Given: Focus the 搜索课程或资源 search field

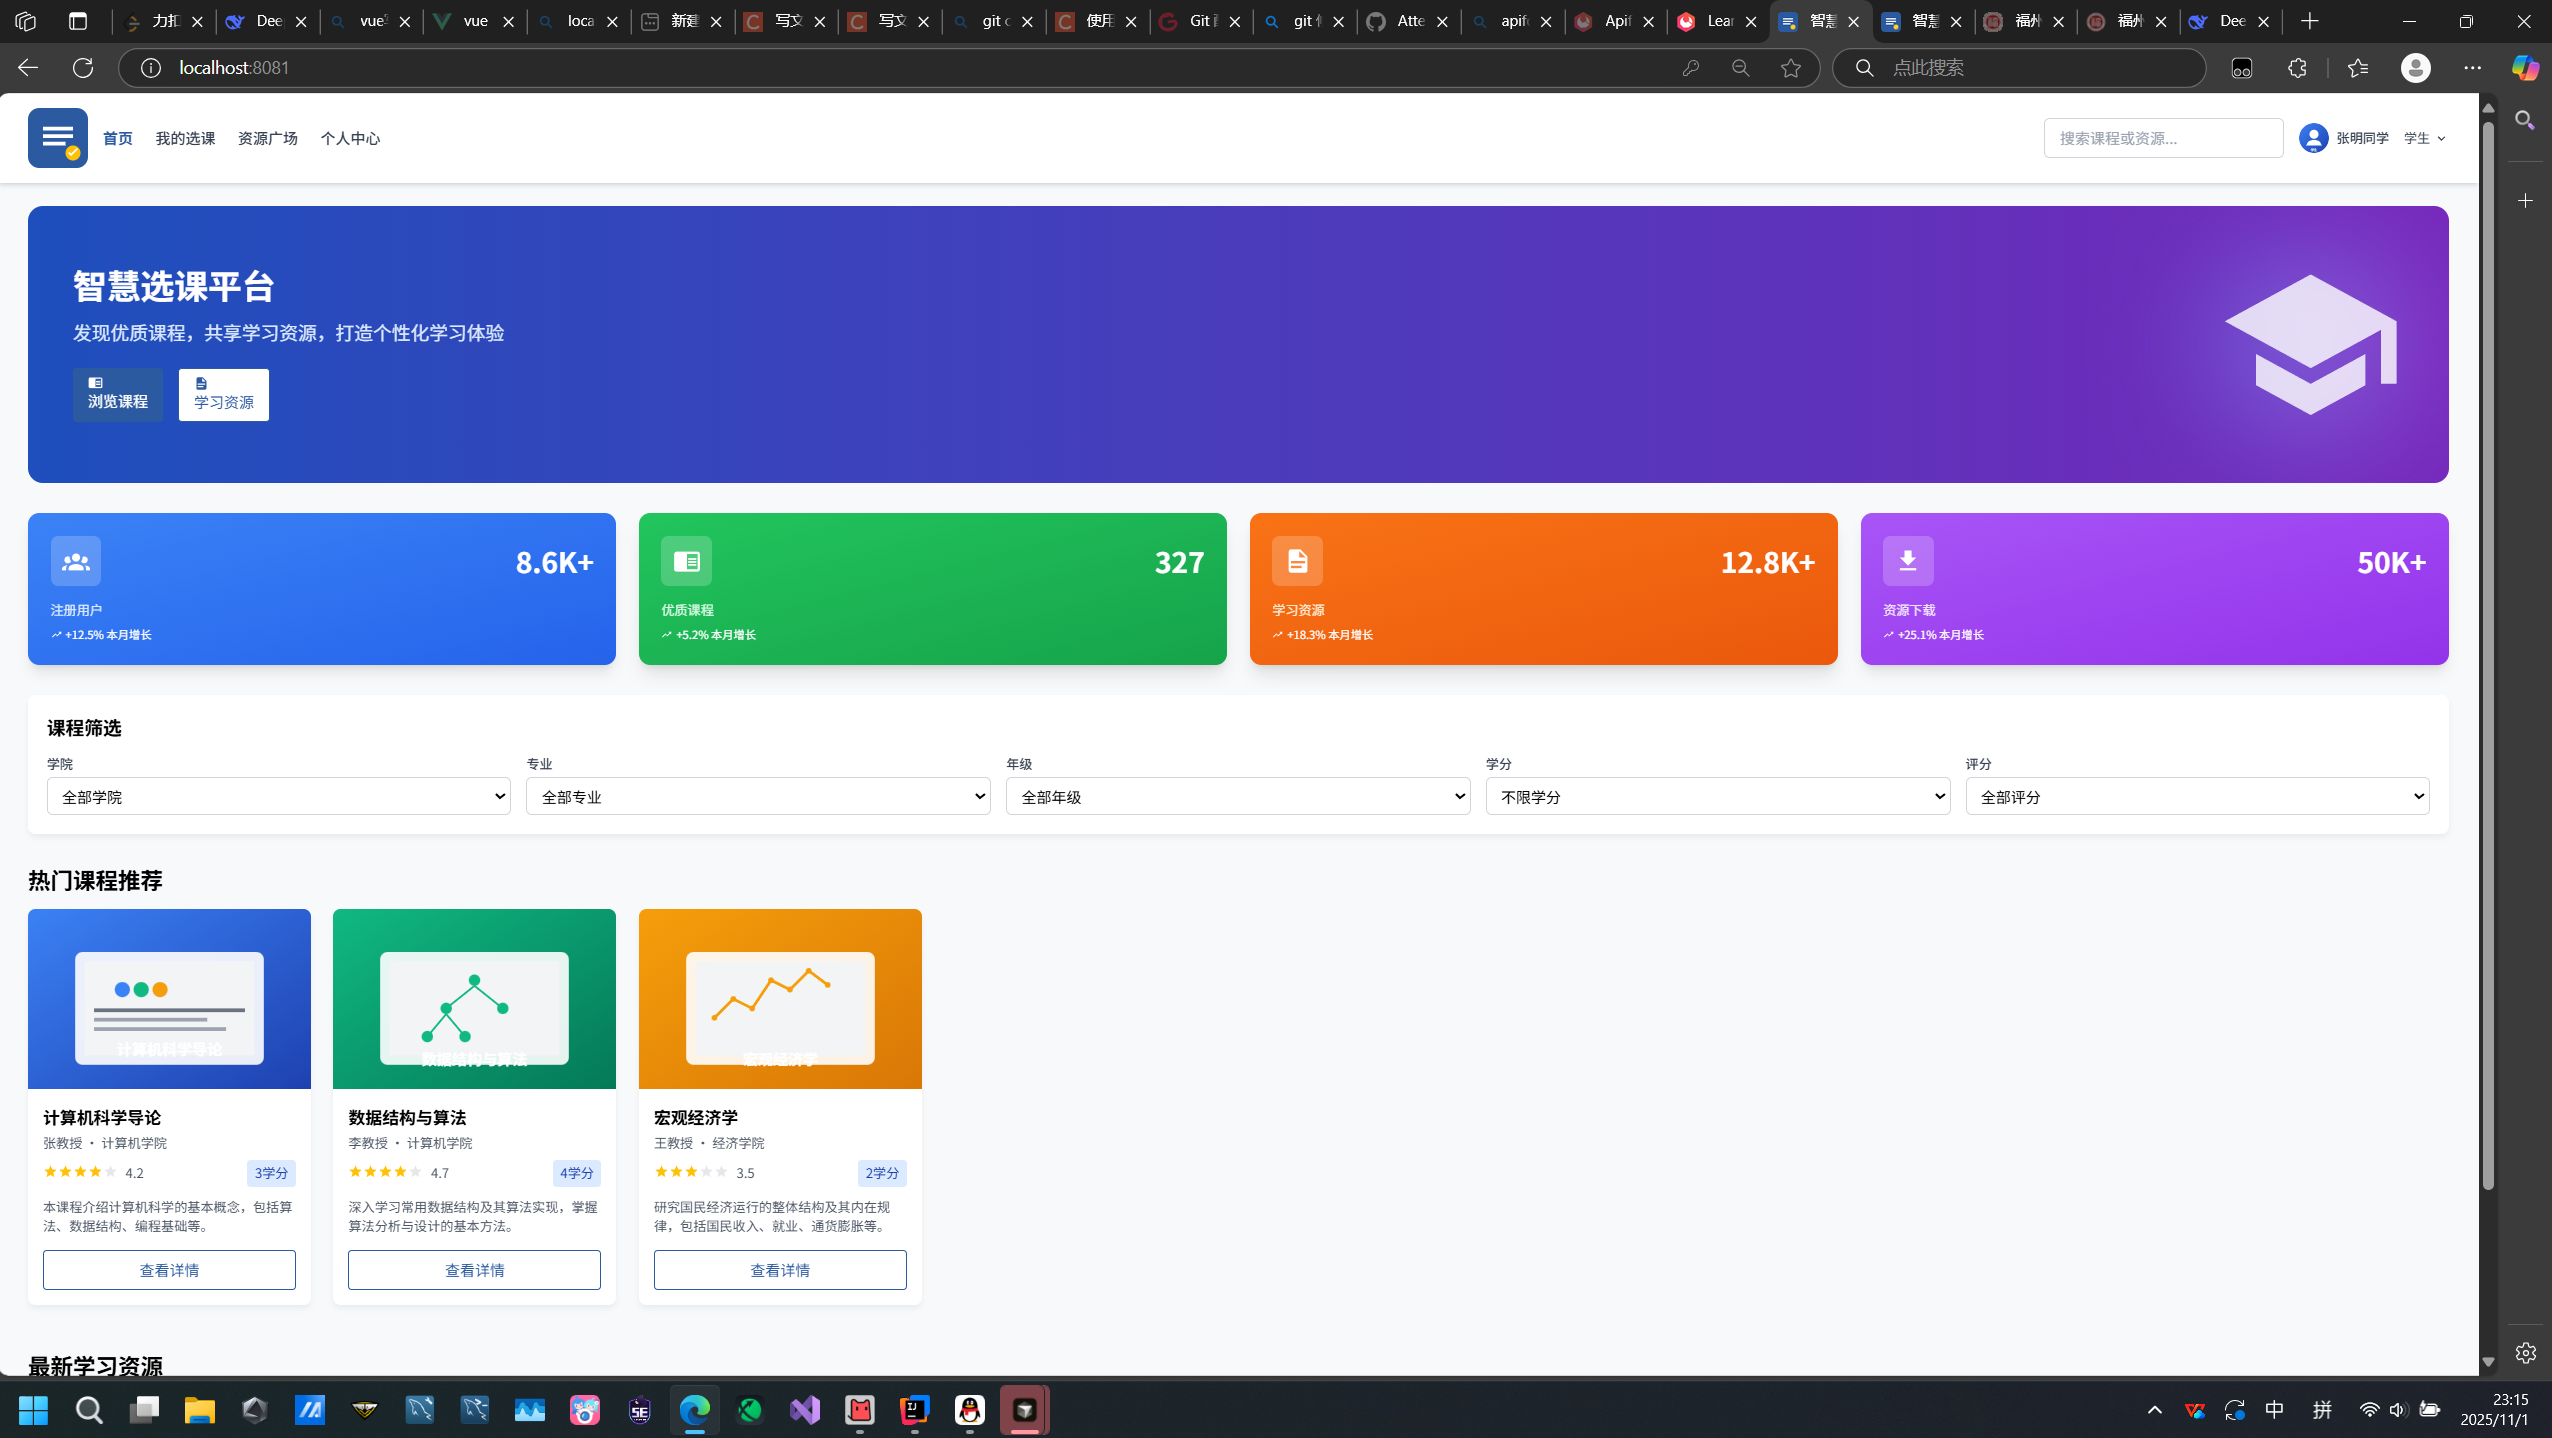Looking at the screenshot, I should 2162,138.
